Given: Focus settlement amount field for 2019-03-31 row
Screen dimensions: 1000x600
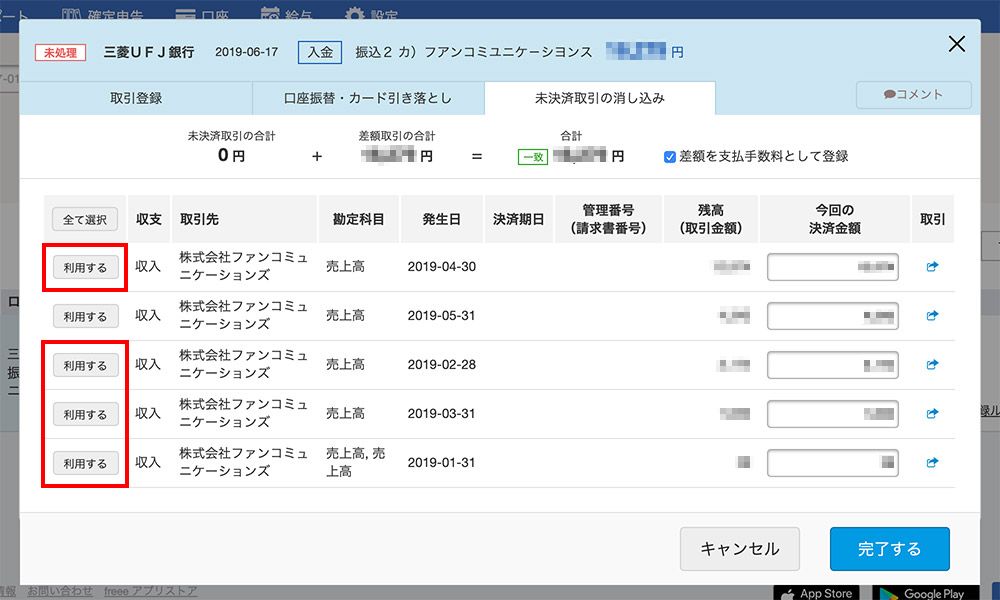Looking at the screenshot, I should tap(833, 414).
